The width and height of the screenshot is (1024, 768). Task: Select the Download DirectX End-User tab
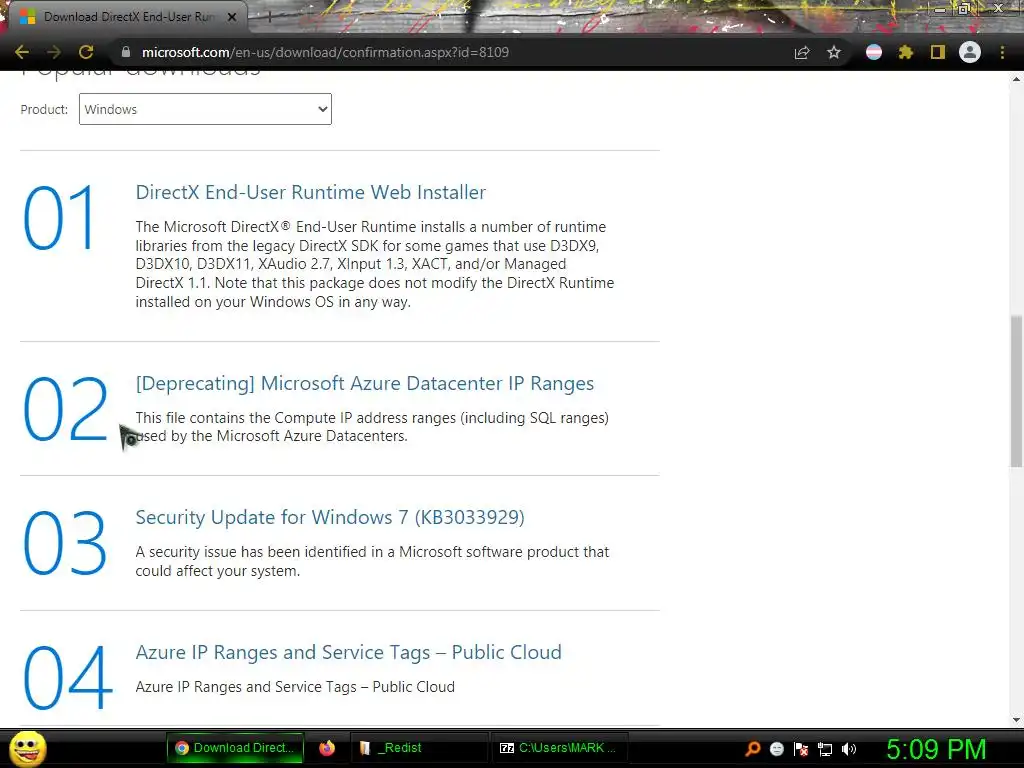click(127, 17)
